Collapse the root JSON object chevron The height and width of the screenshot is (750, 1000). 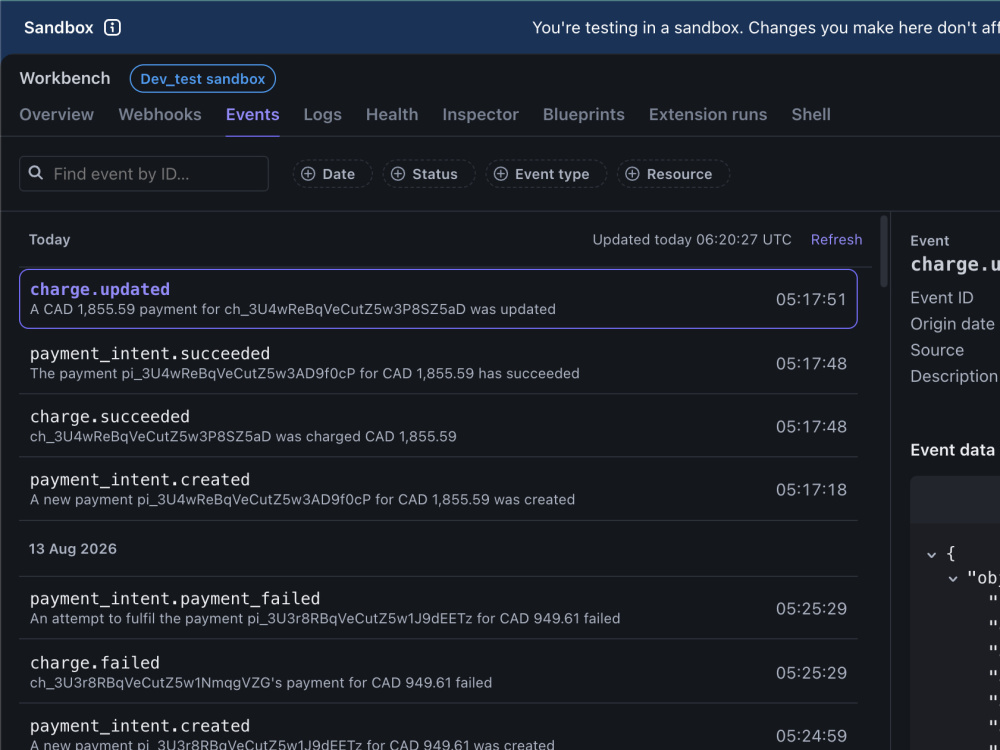click(x=931, y=554)
